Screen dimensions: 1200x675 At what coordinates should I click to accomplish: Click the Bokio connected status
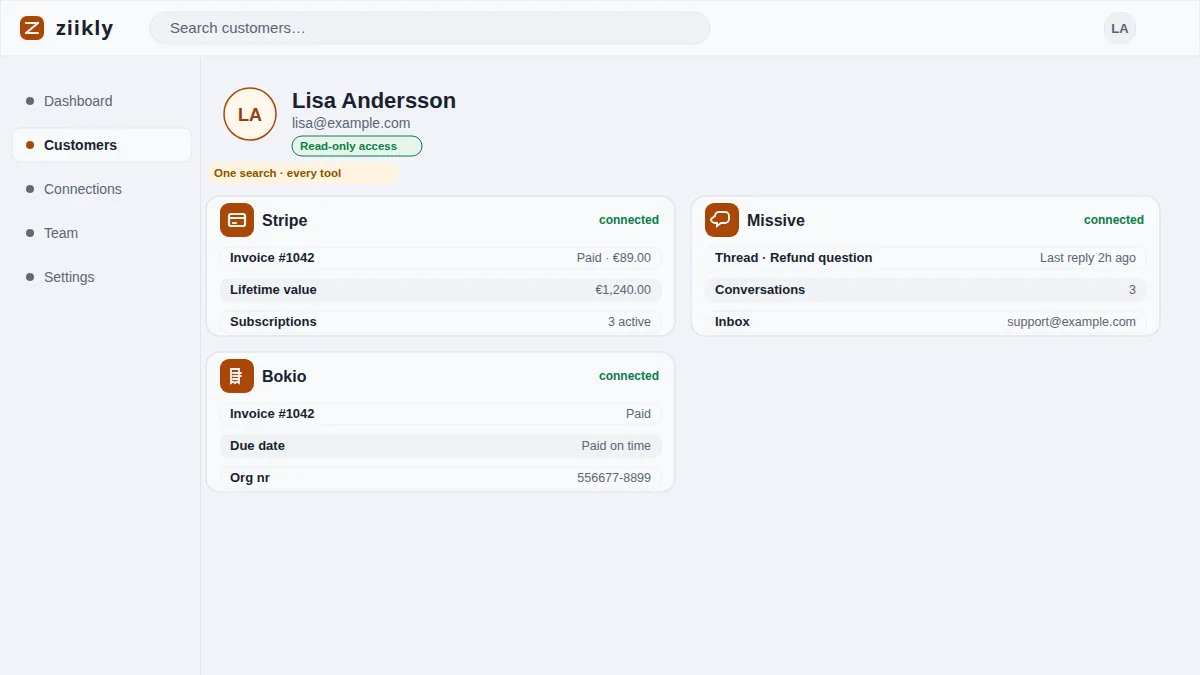629,376
